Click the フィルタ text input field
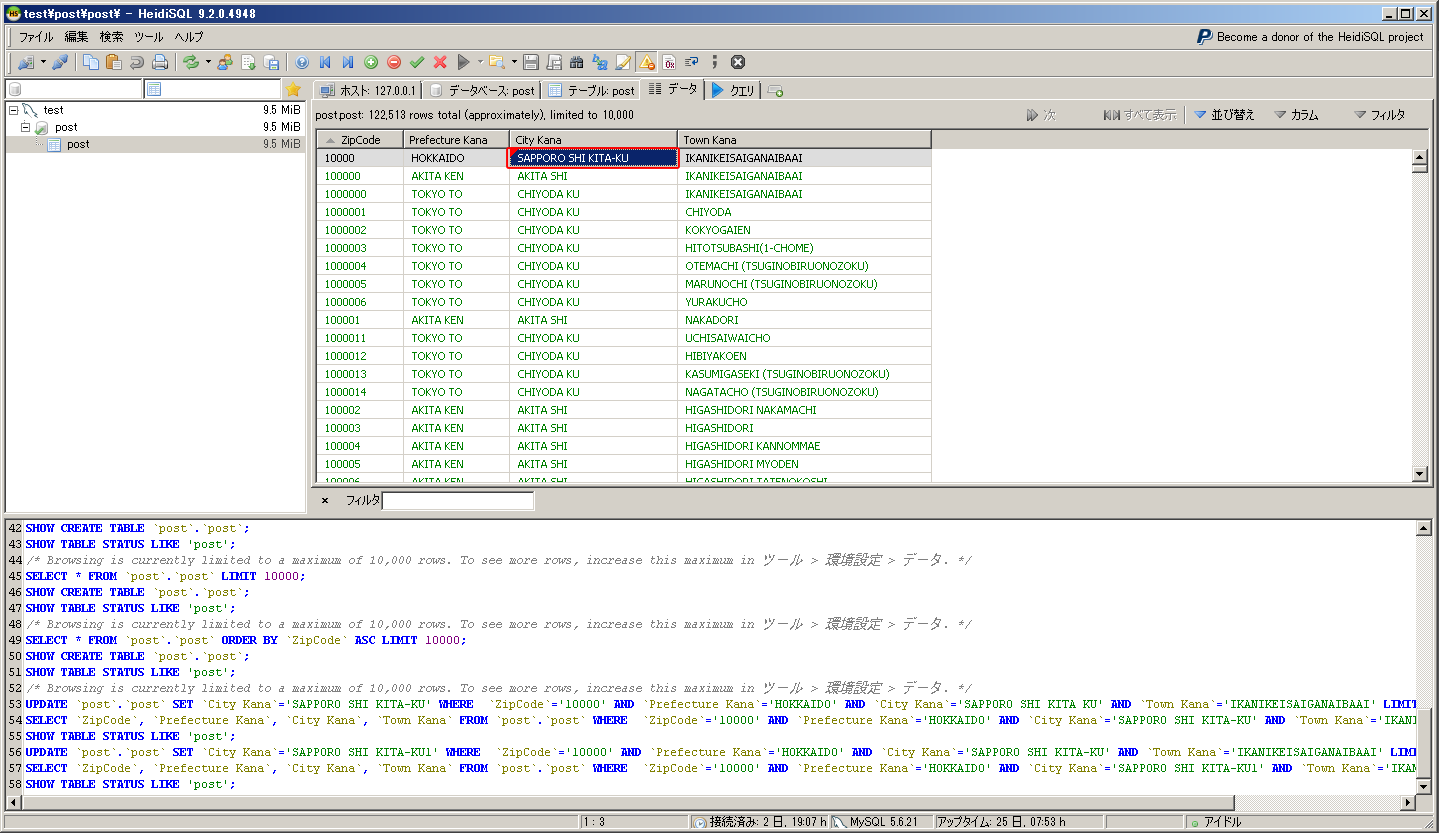 click(x=458, y=500)
